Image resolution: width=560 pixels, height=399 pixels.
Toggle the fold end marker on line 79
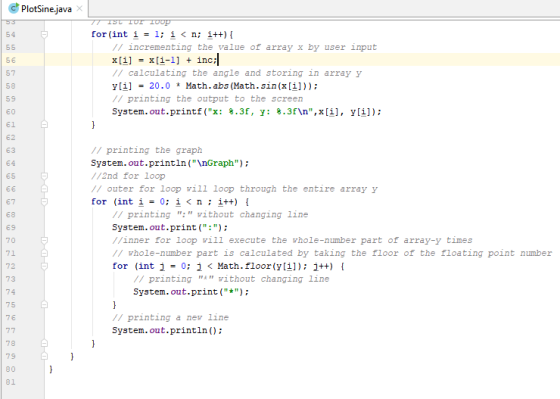(44, 356)
